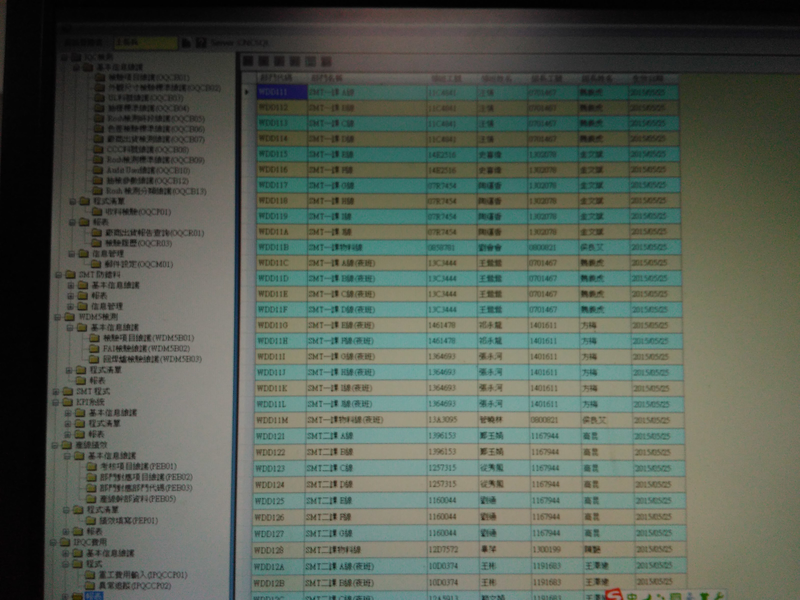
Task: Click the yellow input field in toolbar
Action: coord(146,43)
